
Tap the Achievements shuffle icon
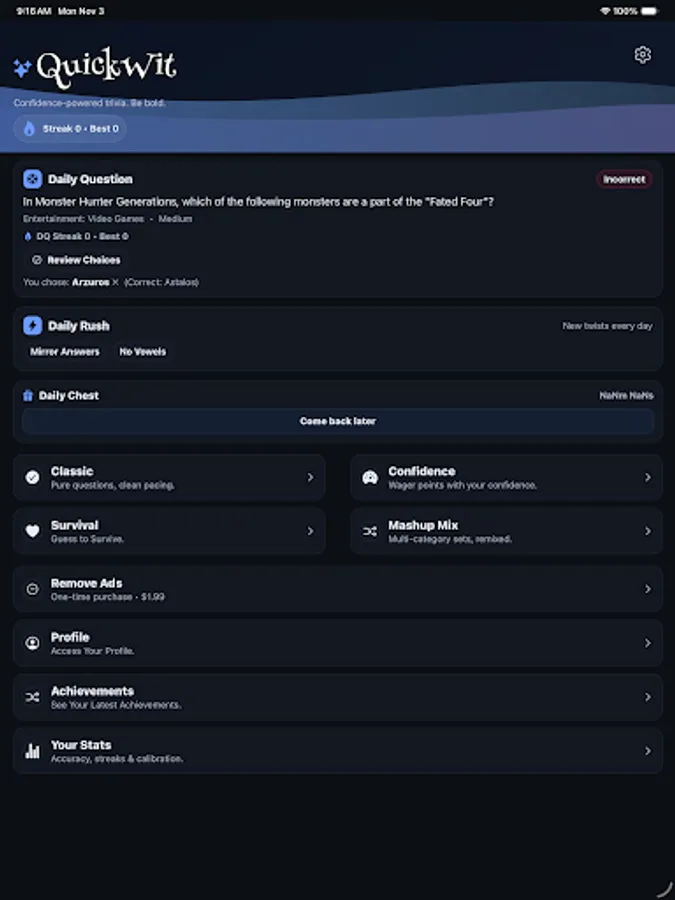point(33,697)
